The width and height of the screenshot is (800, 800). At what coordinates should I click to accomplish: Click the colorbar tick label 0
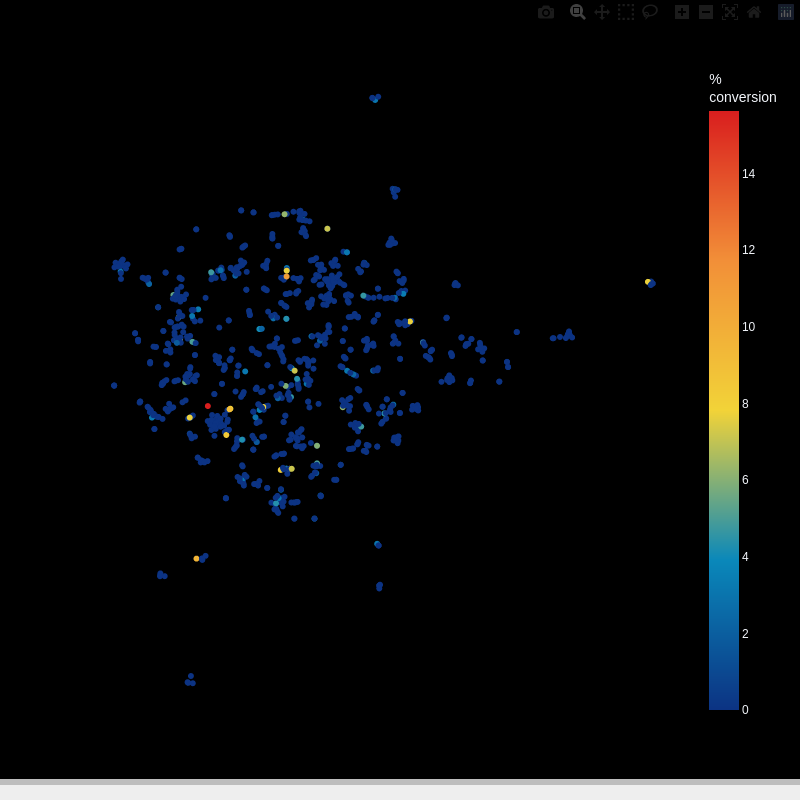click(x=745, y=710)
